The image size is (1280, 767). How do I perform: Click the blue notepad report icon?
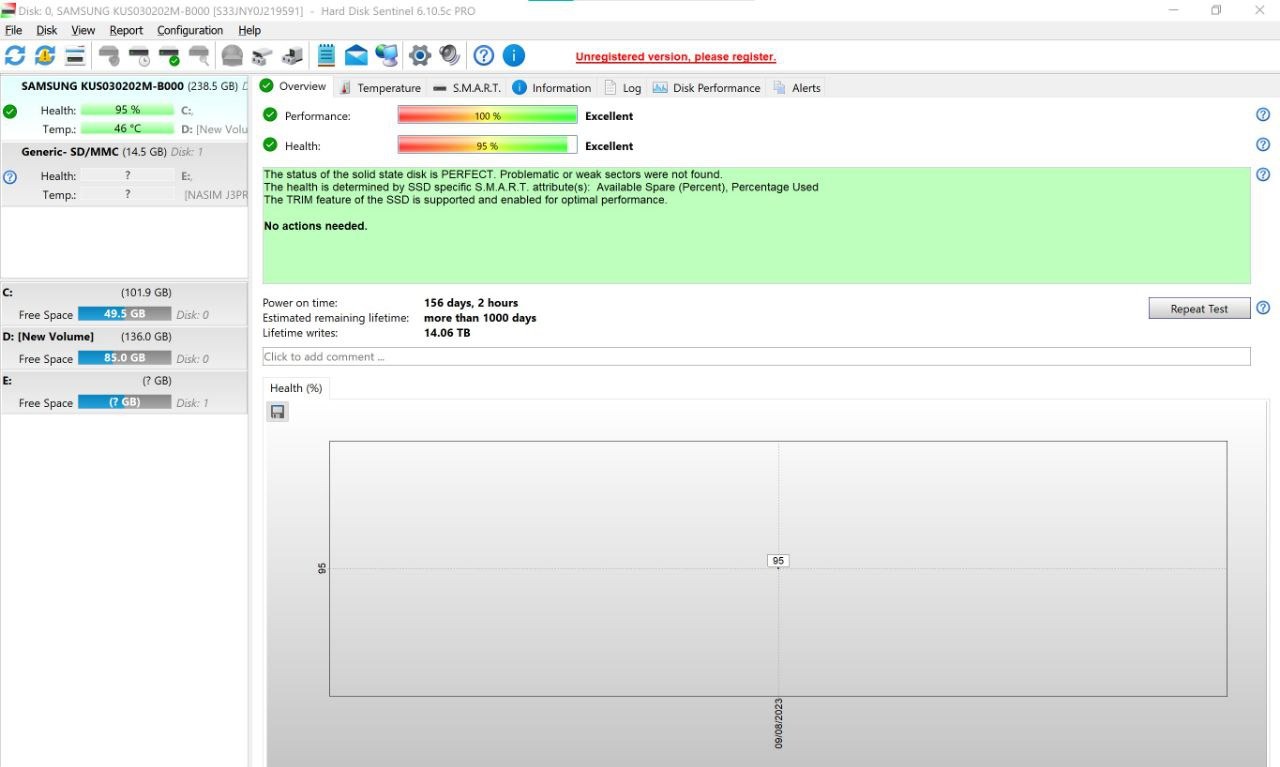326,56
